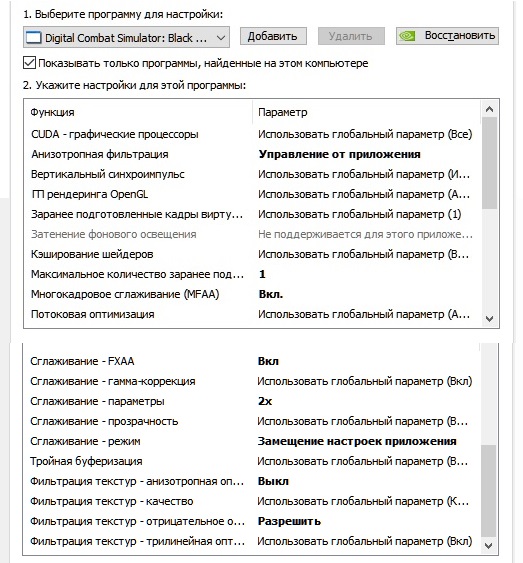Image resolution: width=523 pixels, height=563 pixels.
Task: Click the greyed-out Удалить button
Action: point(351,36)
